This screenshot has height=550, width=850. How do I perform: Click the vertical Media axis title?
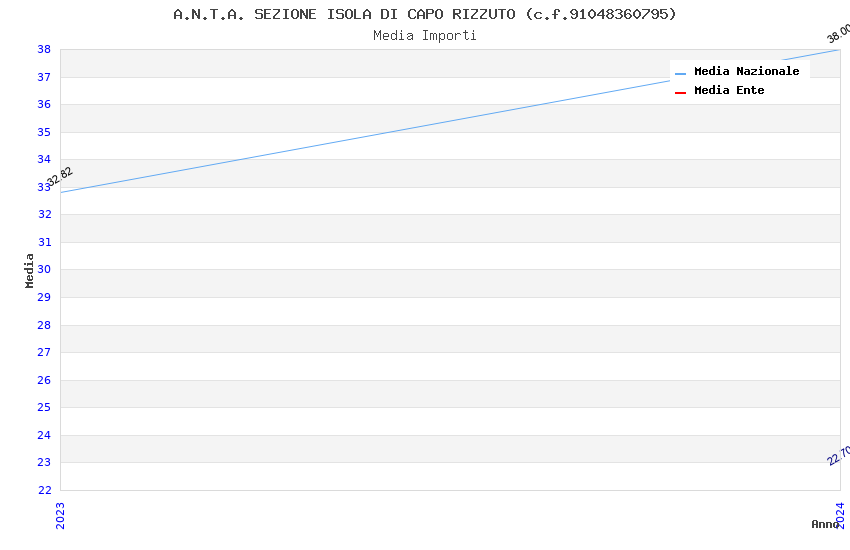pyautogui.click(x=29, y=270)
